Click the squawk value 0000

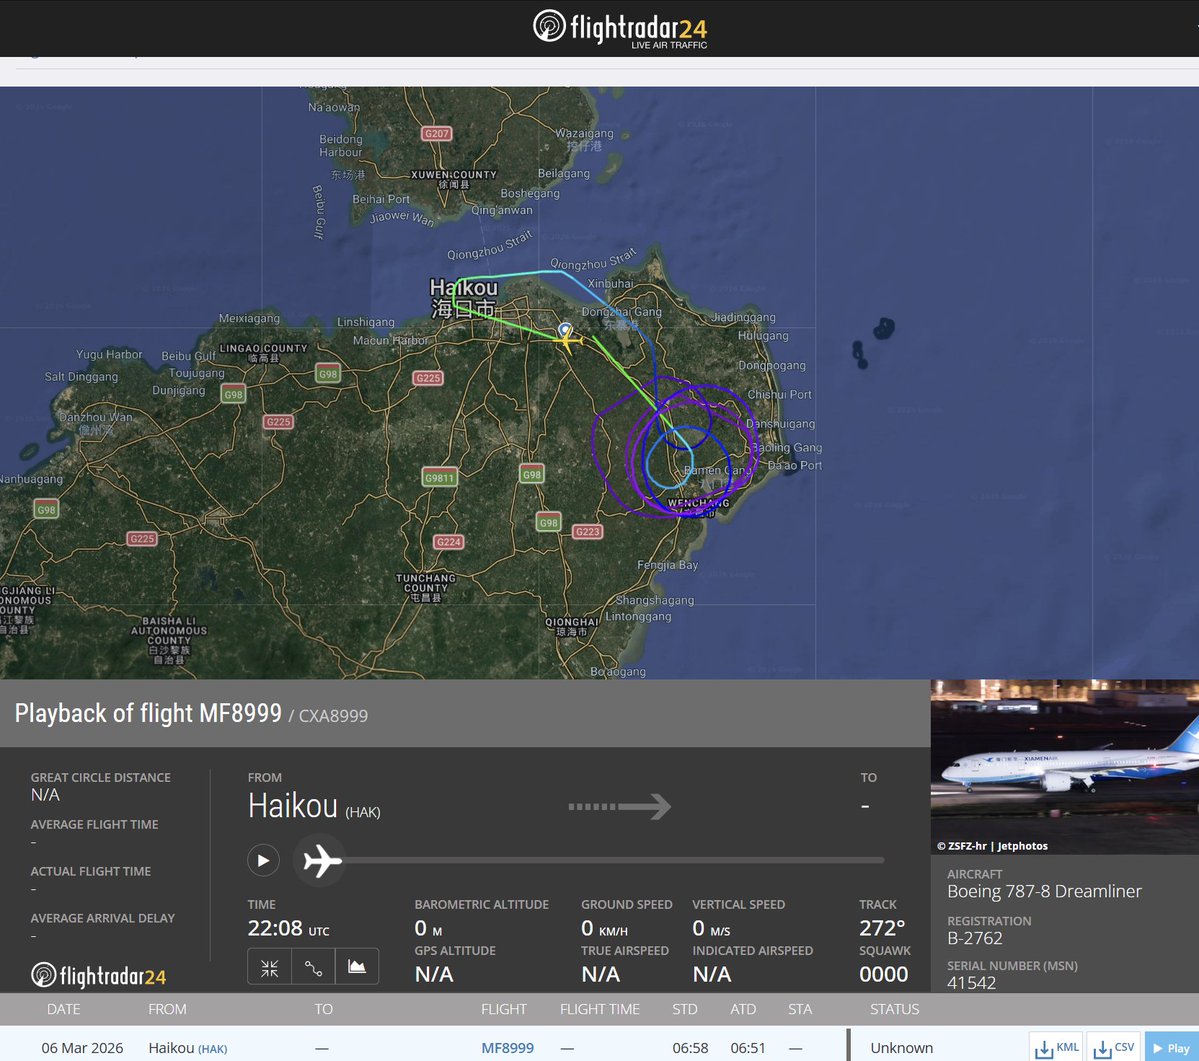(x=884, y=975)
